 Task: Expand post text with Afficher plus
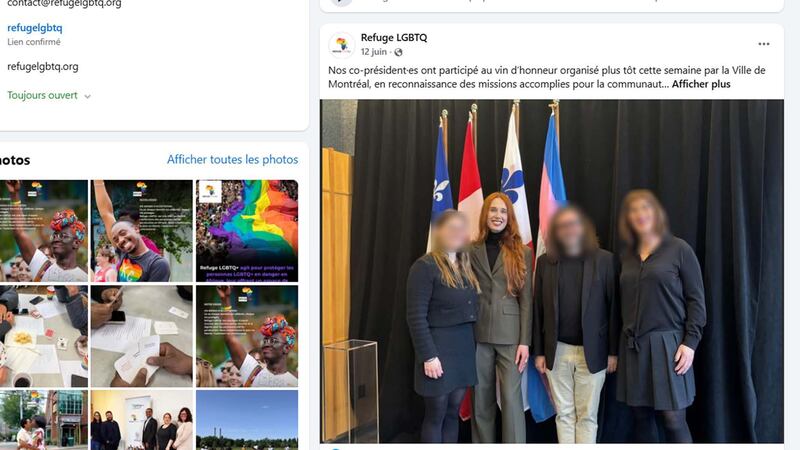pos(701,84)
